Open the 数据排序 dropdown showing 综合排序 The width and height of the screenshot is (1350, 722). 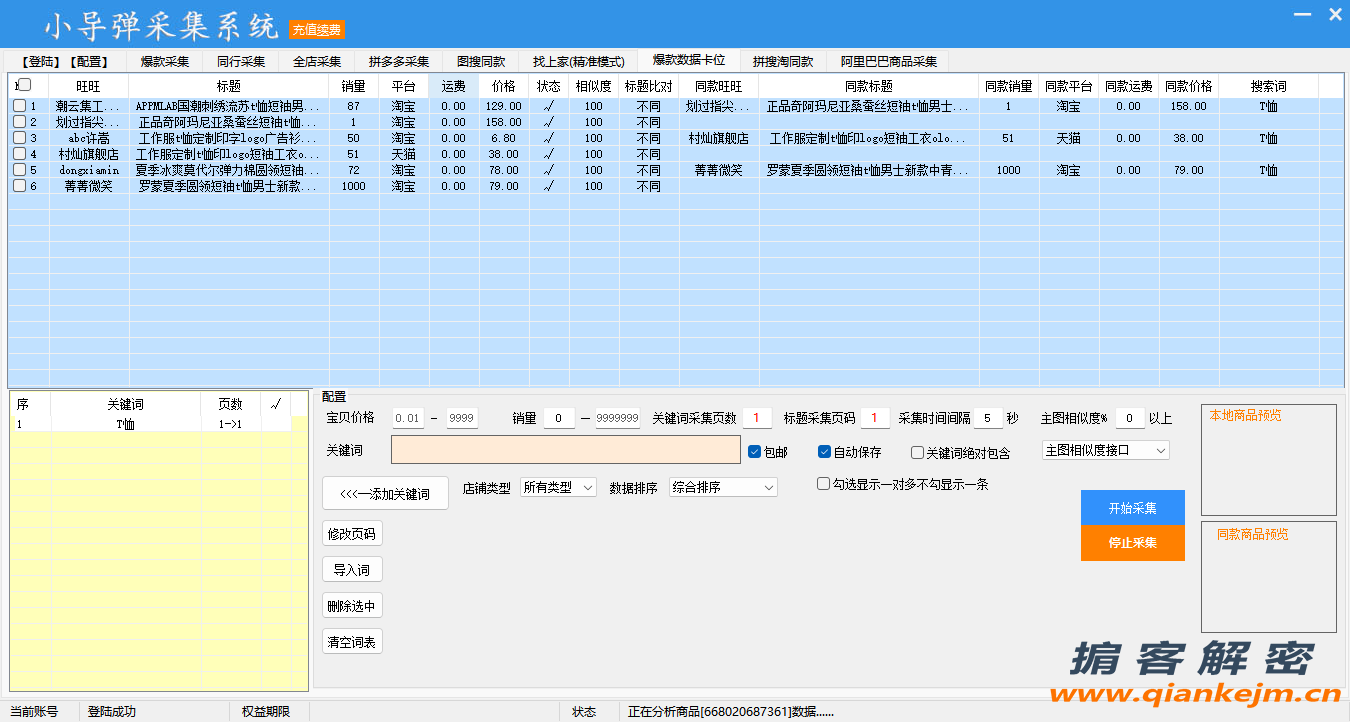tap(723, 487)
